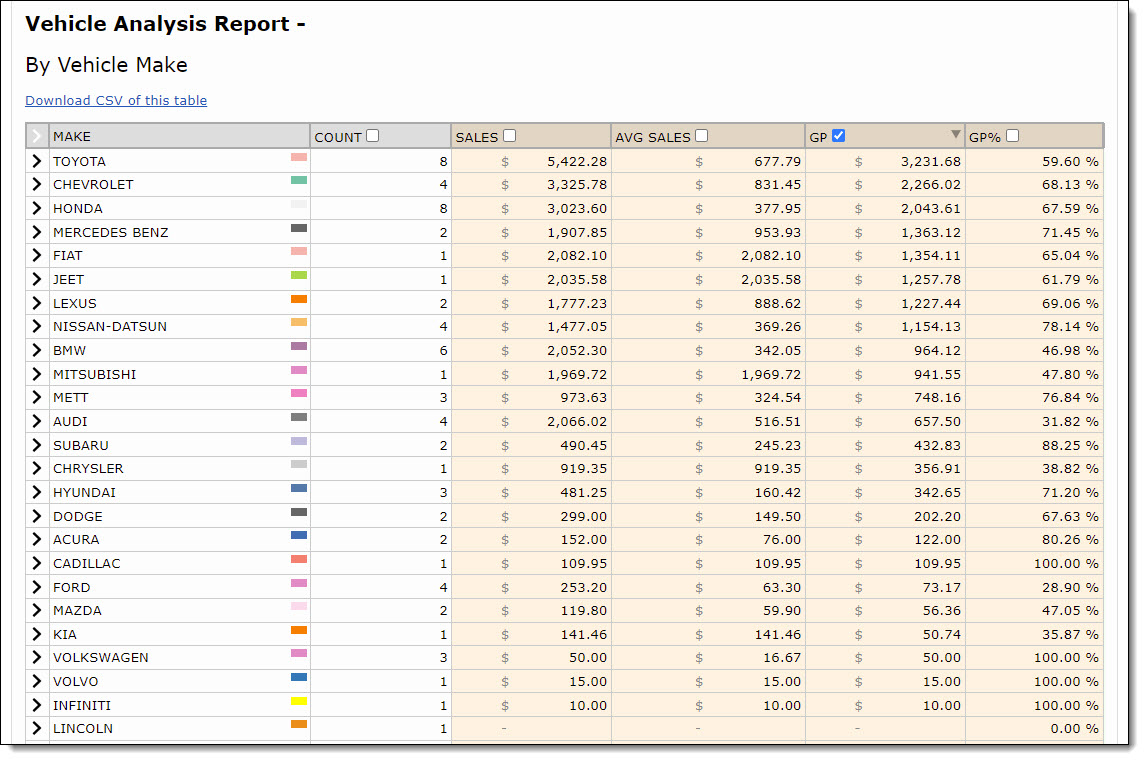
Task: Expand the MITSUBISHI row
Action: click(36, 374)
